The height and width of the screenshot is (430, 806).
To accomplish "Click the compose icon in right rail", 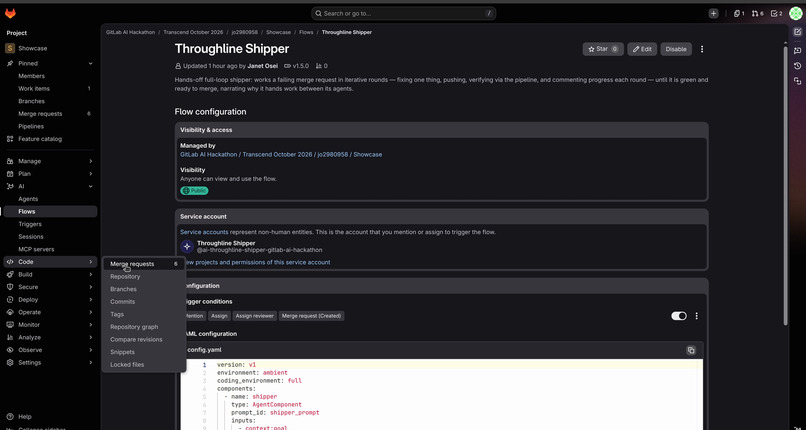I will (x=797, y=32).
